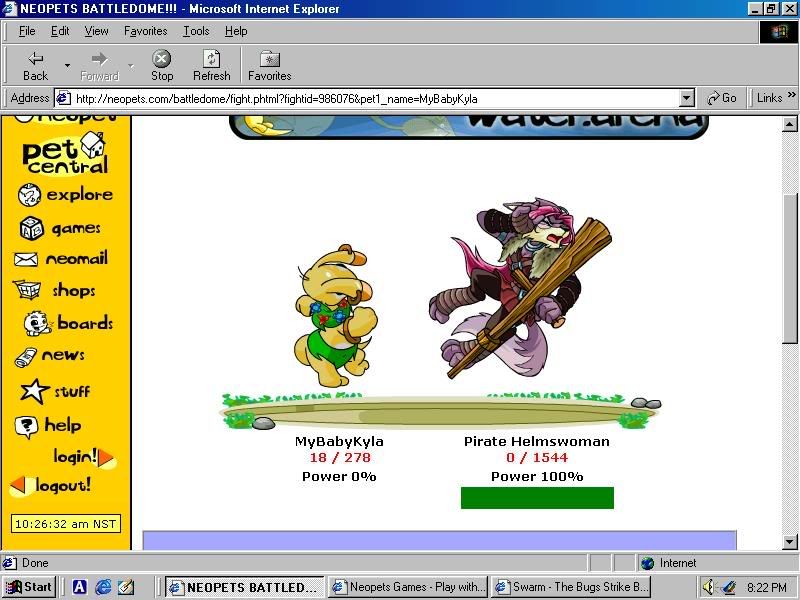Click the logout! button
This screenshot has width=800, height=600.
click(x=51, y=485)
